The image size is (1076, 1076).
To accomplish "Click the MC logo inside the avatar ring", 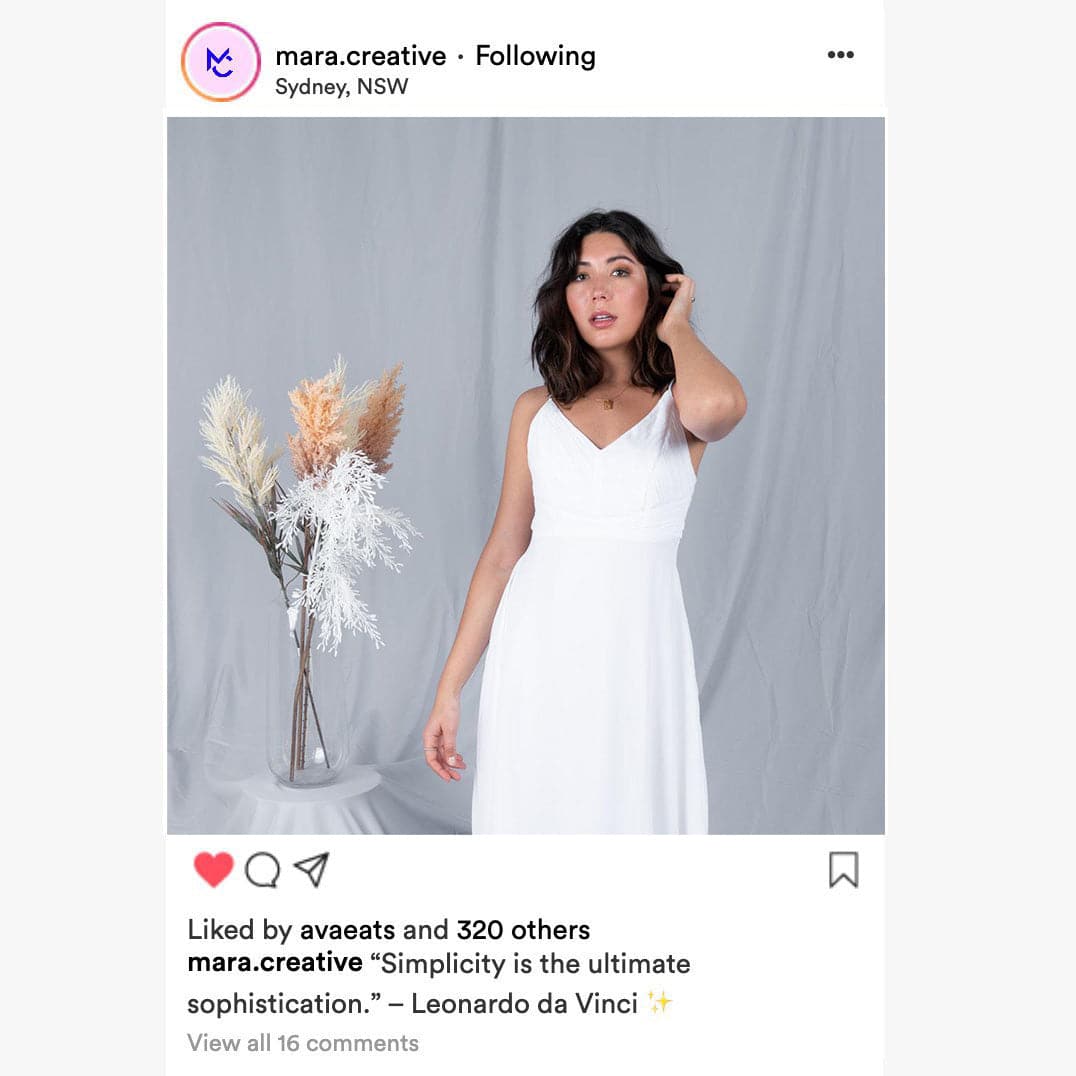I will (220, 62).
